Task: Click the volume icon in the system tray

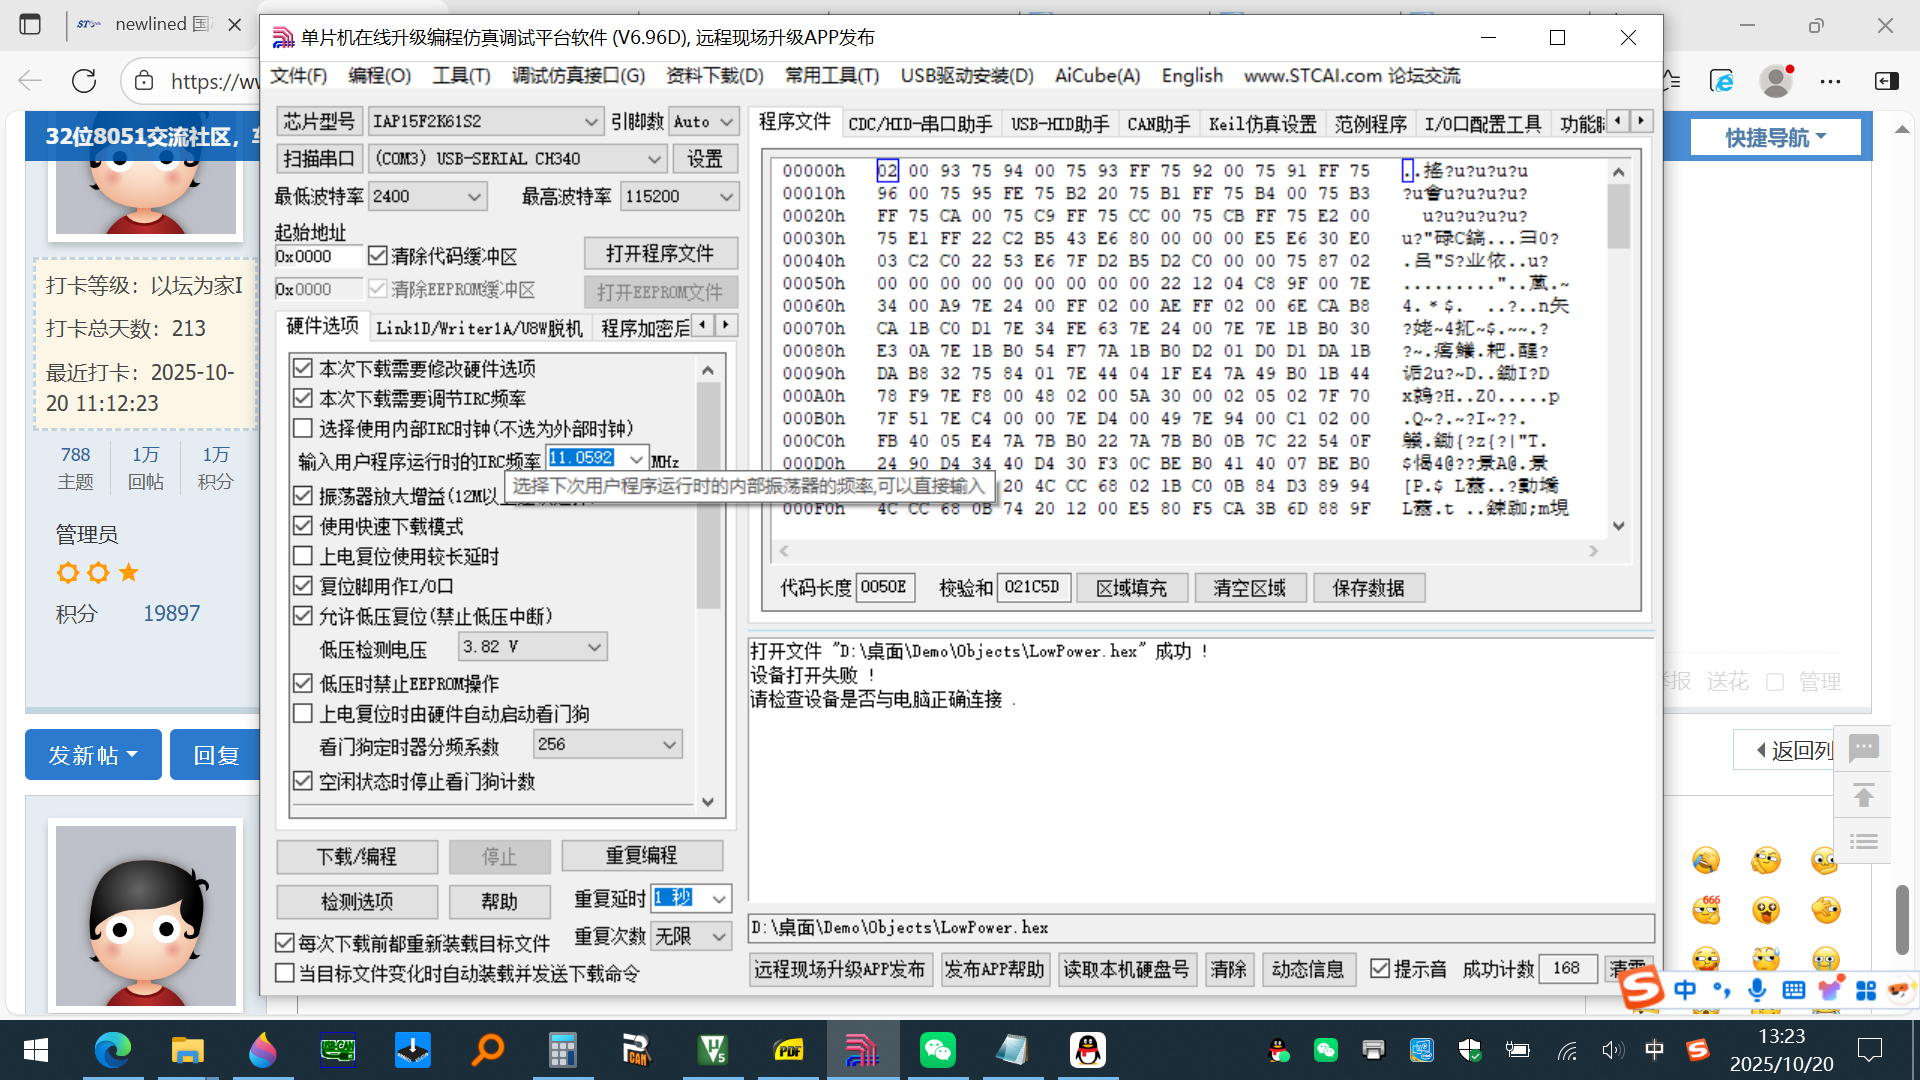Action: click(x=1612, y=1050)
